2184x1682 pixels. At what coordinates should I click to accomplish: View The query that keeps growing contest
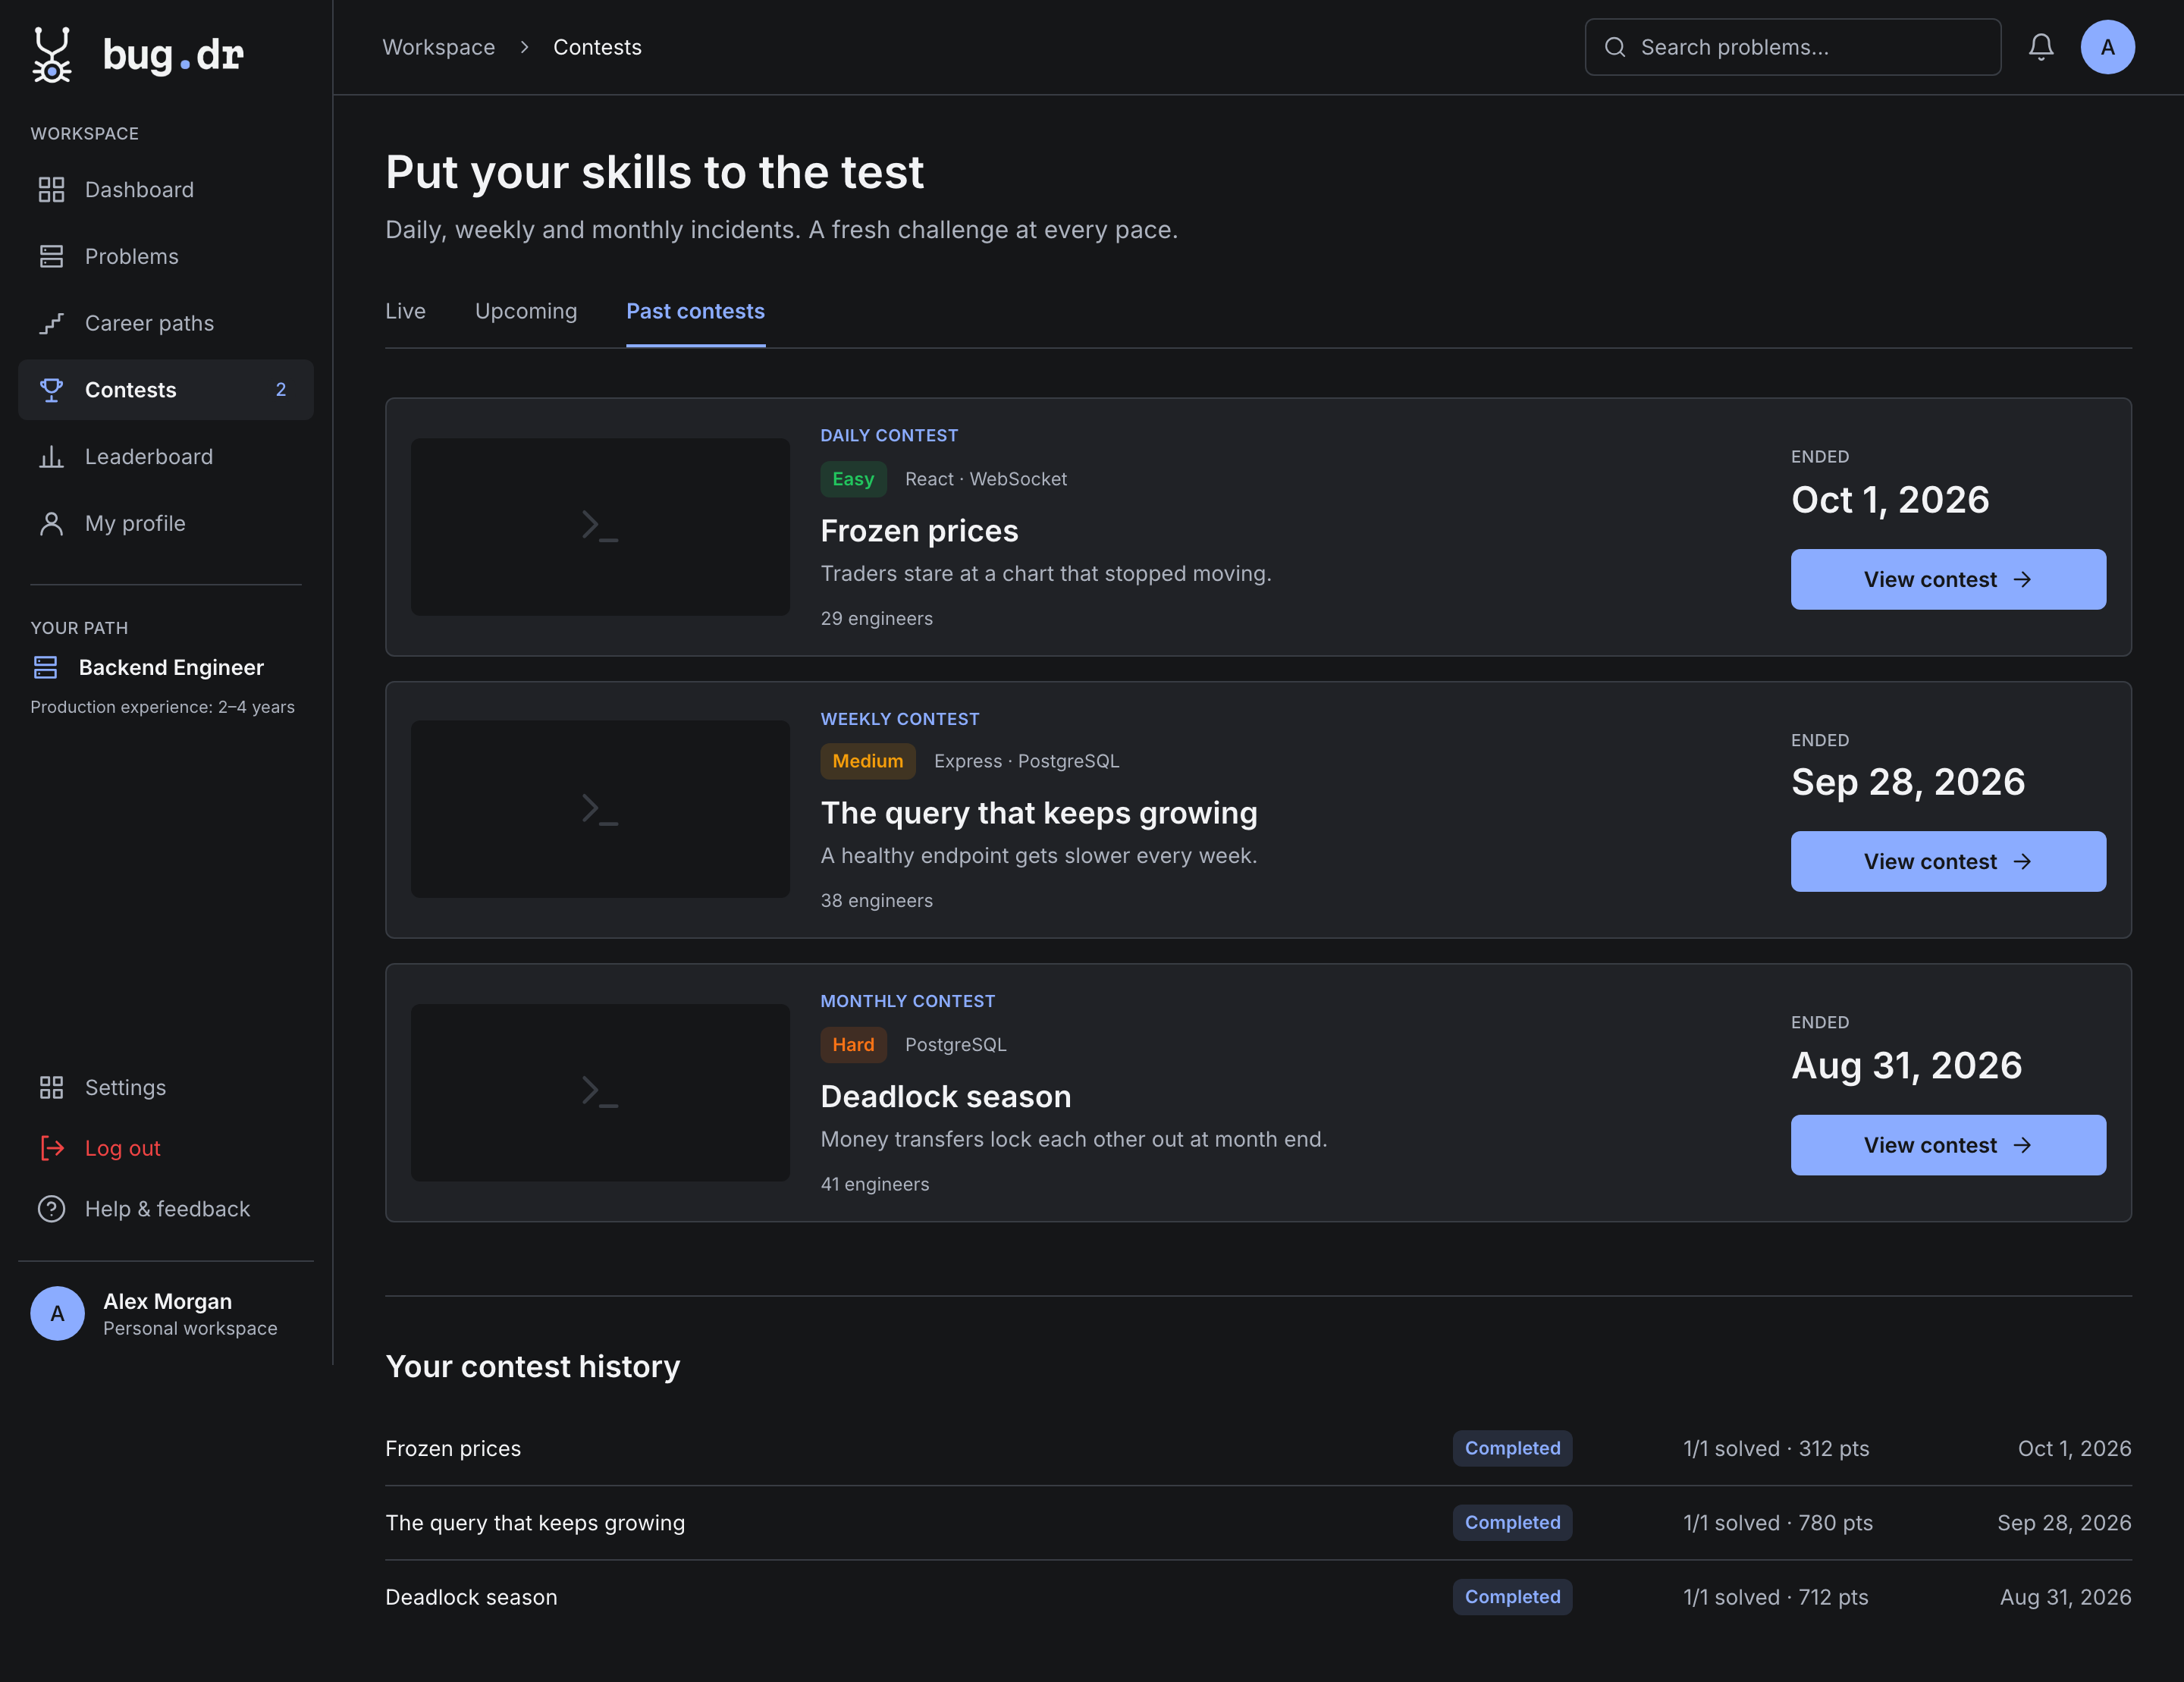1948,862
